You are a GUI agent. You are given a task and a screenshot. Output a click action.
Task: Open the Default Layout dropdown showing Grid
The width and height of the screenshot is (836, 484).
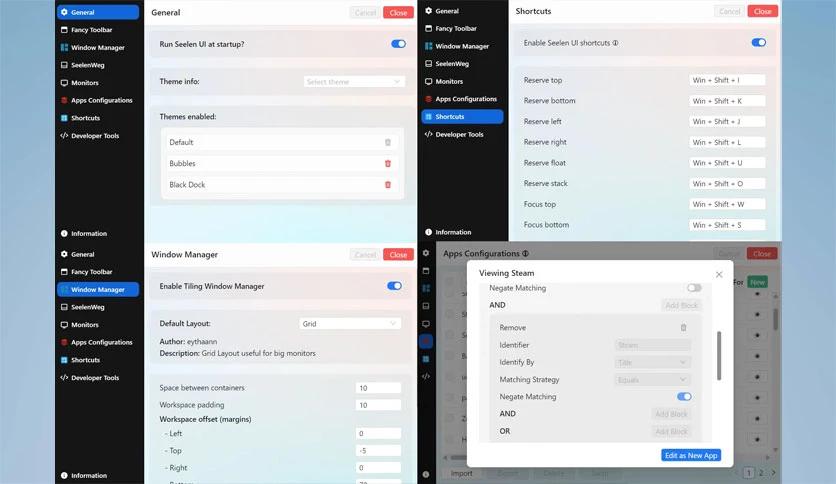(x=350, y=324)
